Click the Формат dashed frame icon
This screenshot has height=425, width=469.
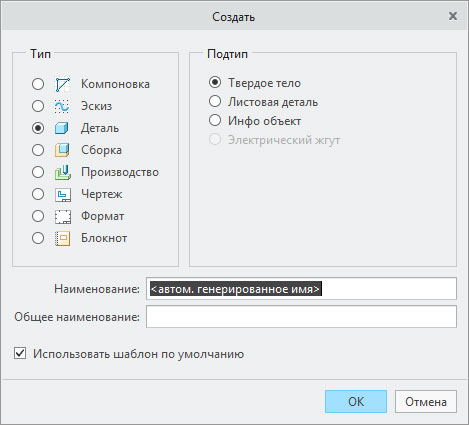tap(63, 216)
